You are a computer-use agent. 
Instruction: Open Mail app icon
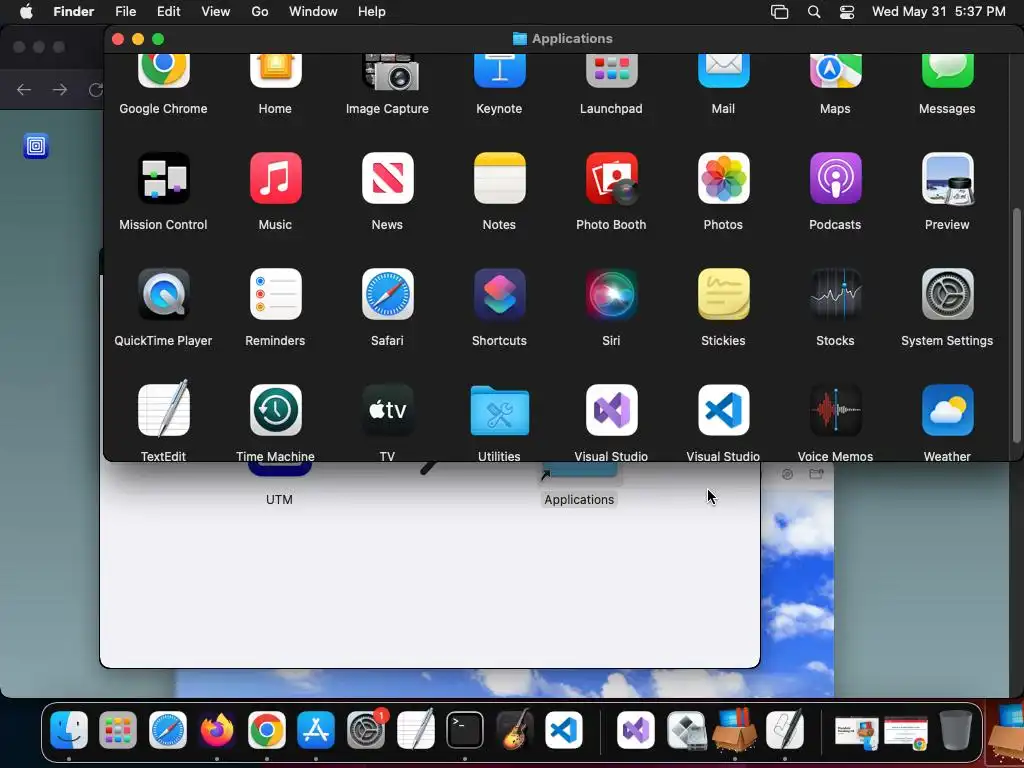coord(723,72)
